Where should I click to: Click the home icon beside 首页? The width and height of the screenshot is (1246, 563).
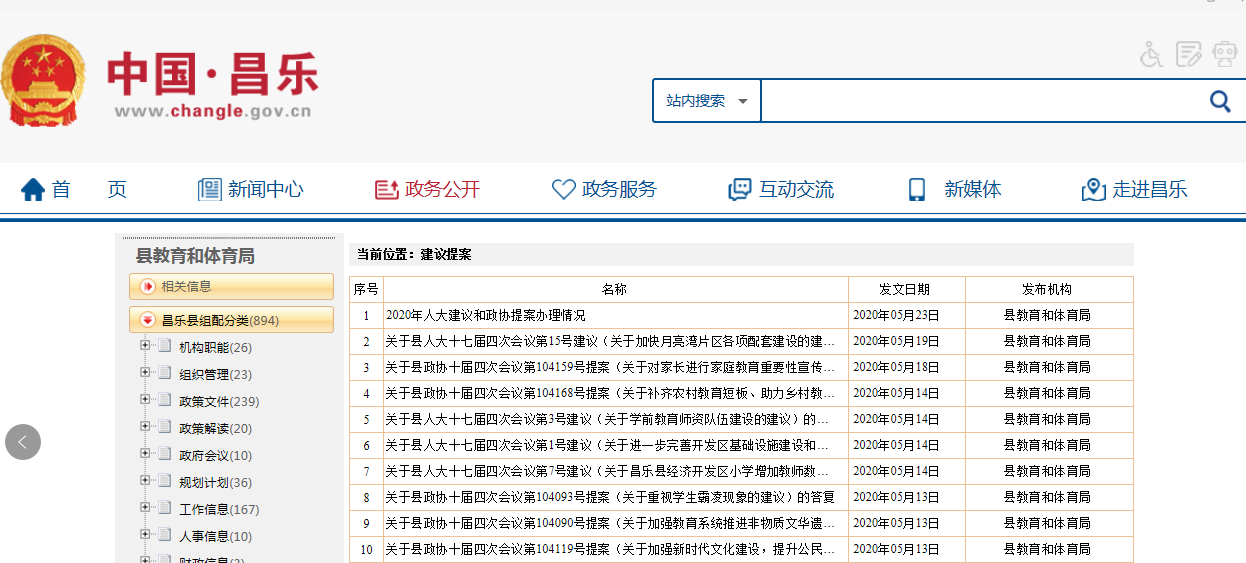[33, 189]
